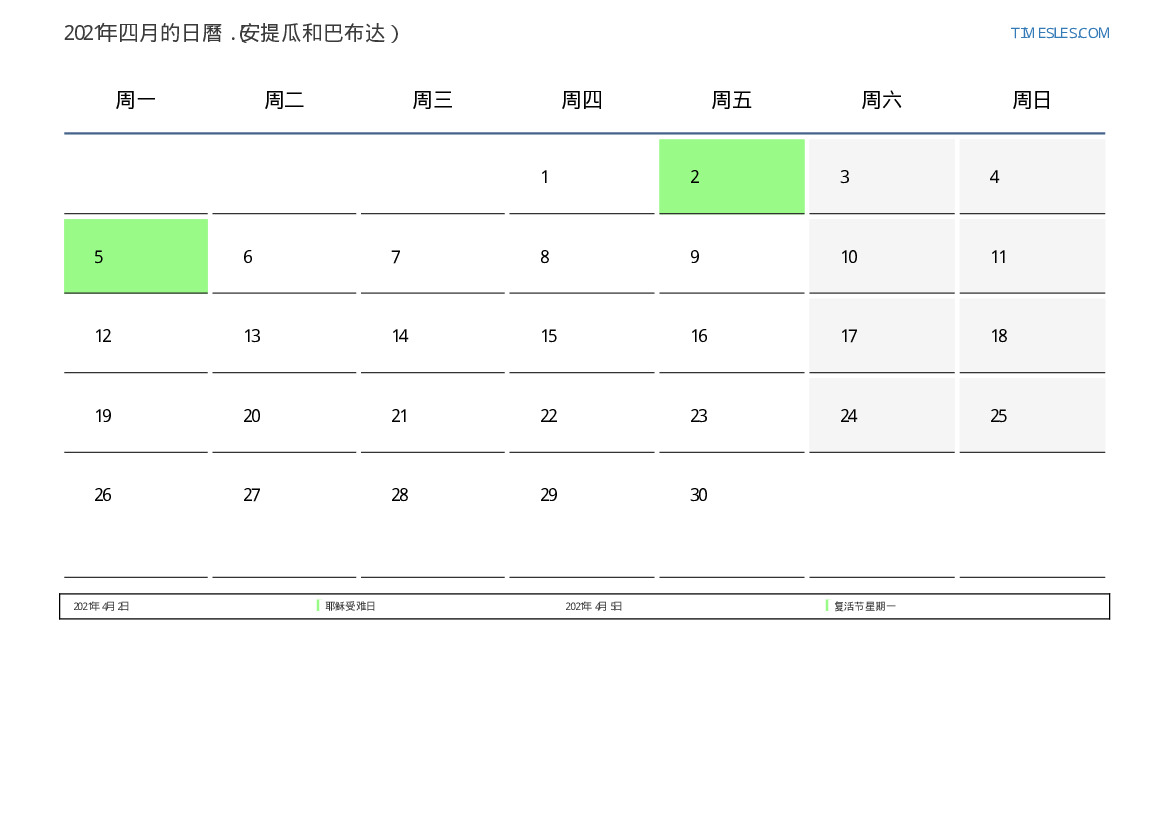Click the 周一 column header
1169x827 pixels.
136,100
